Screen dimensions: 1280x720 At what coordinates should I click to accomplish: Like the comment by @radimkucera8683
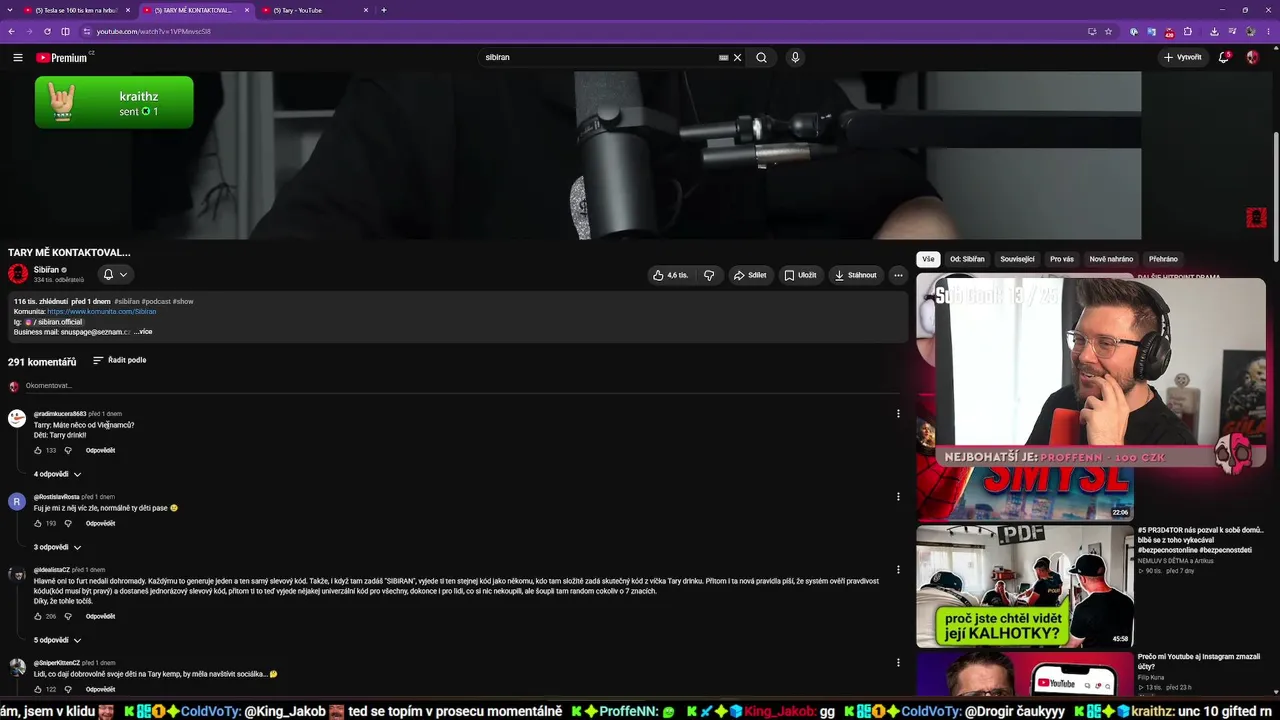[38, 450]
